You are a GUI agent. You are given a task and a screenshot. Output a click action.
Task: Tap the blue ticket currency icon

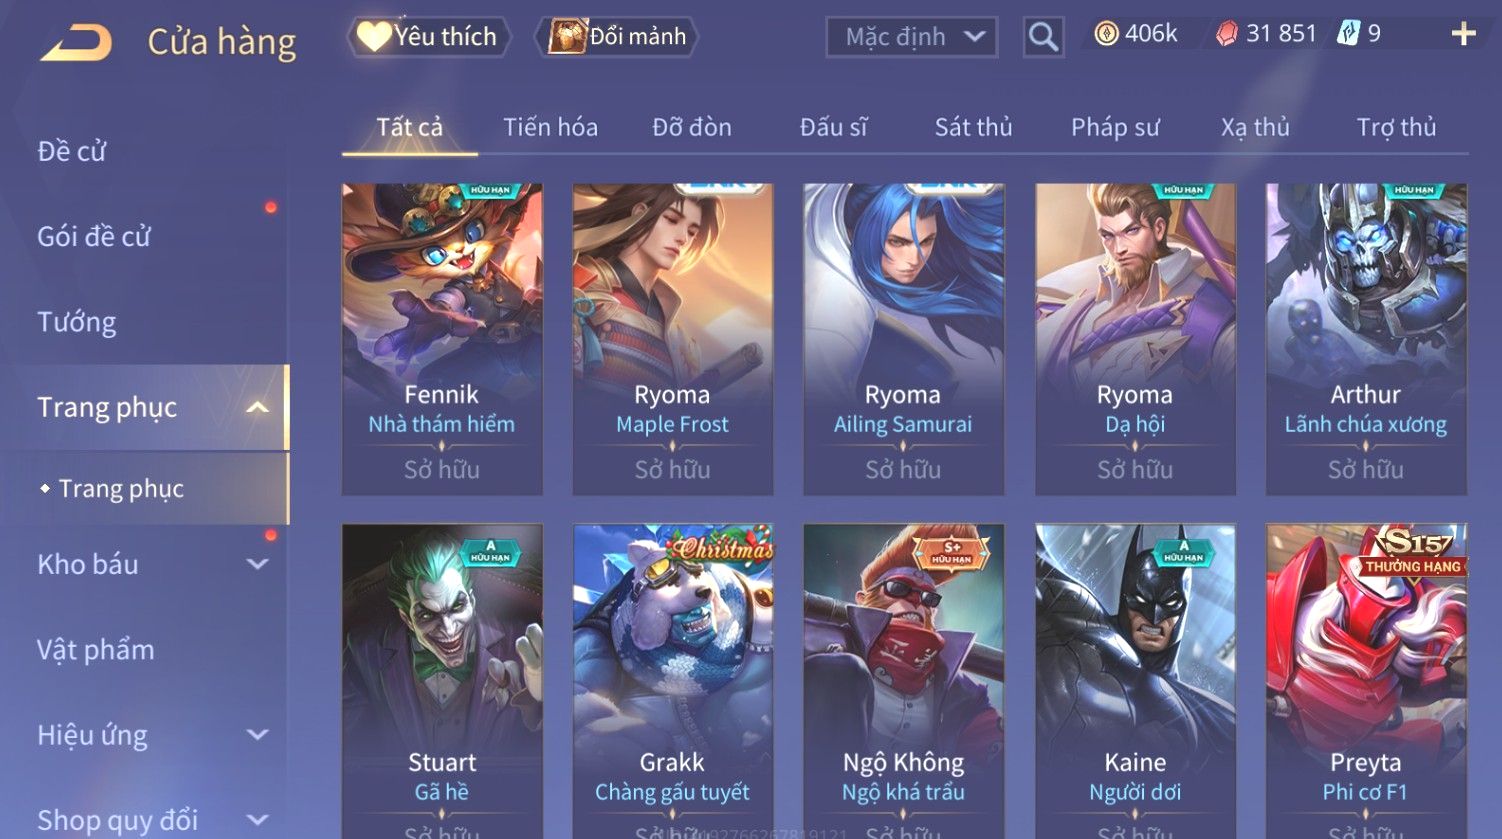[x=1348, y=34]
